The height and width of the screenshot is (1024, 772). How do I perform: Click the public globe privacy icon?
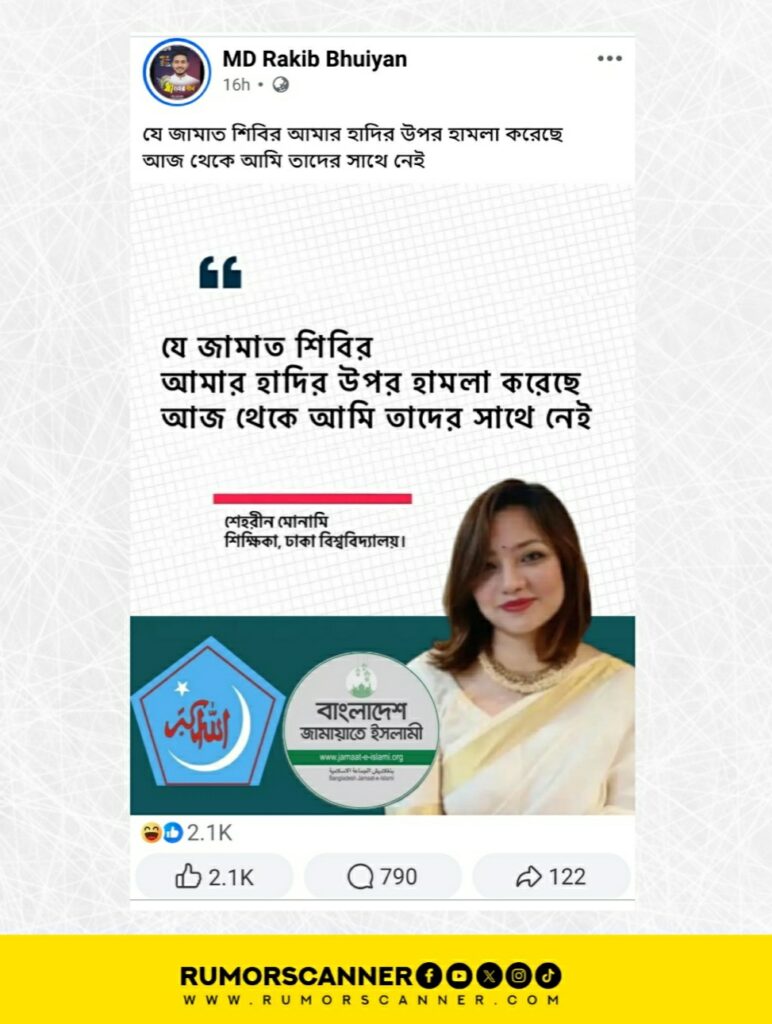281,85
